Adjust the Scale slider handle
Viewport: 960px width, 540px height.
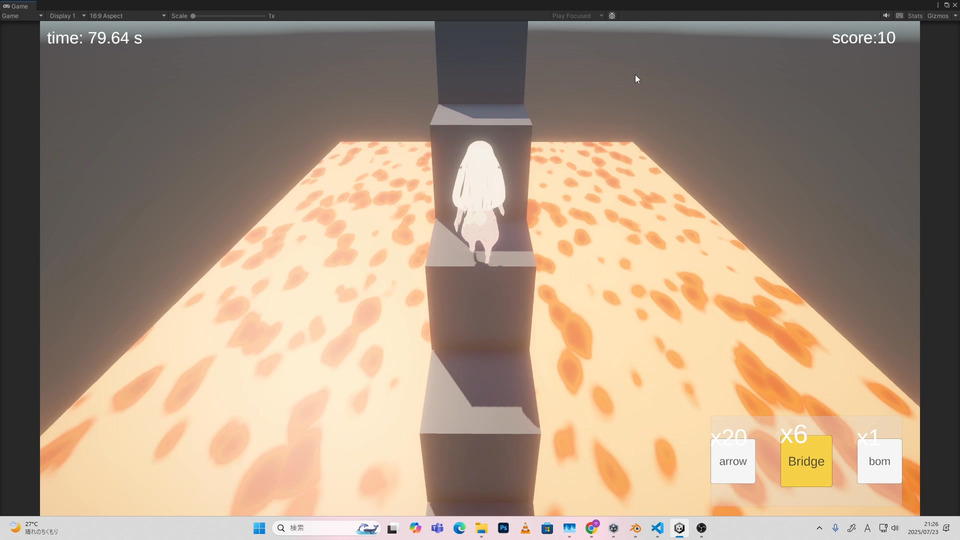(x=193, y=16)
